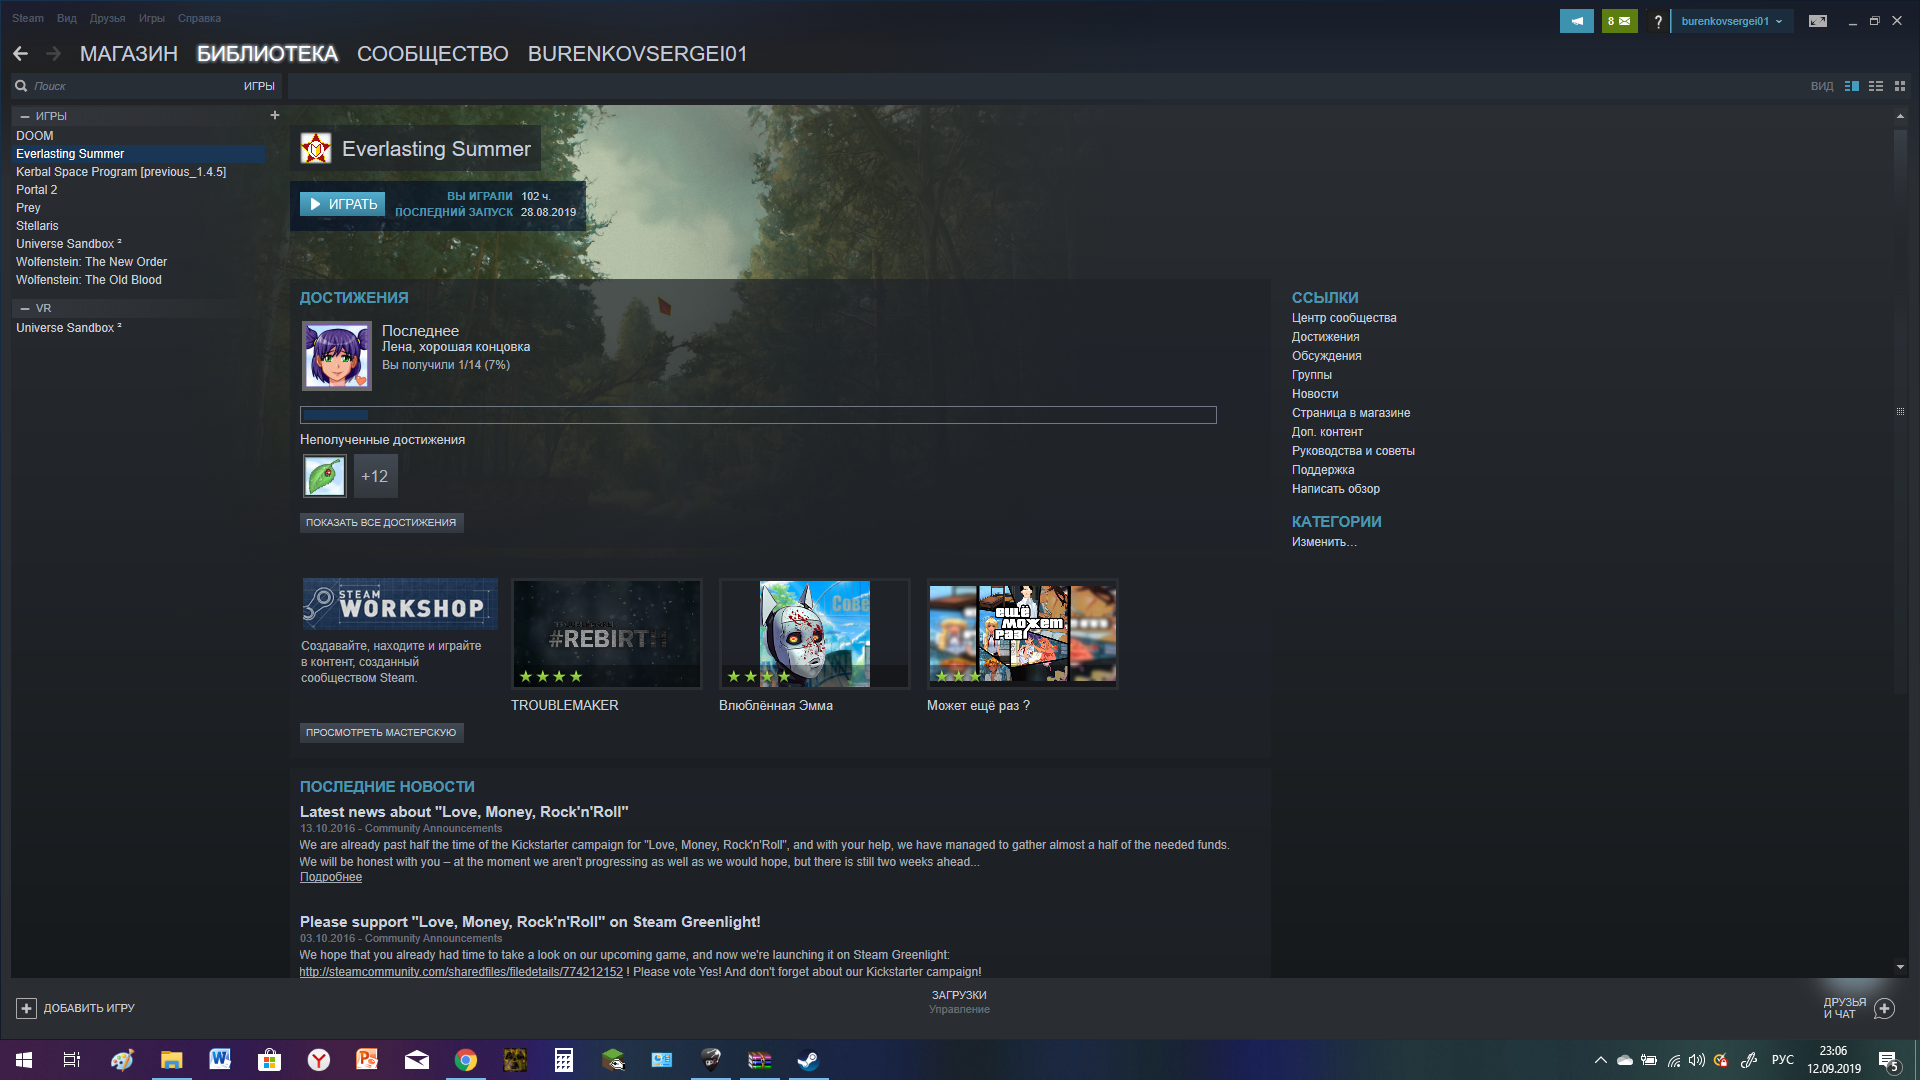Switch to the МАГАЗИН tab
The height and width of the screenshot is (1080, 1920).
pyautogui.click(x=128, y=54)
